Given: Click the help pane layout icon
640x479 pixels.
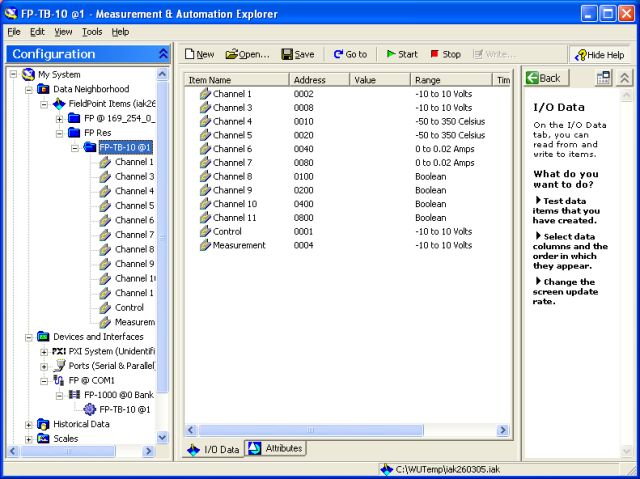Looking at the screenshot, I should click(603, 78).
